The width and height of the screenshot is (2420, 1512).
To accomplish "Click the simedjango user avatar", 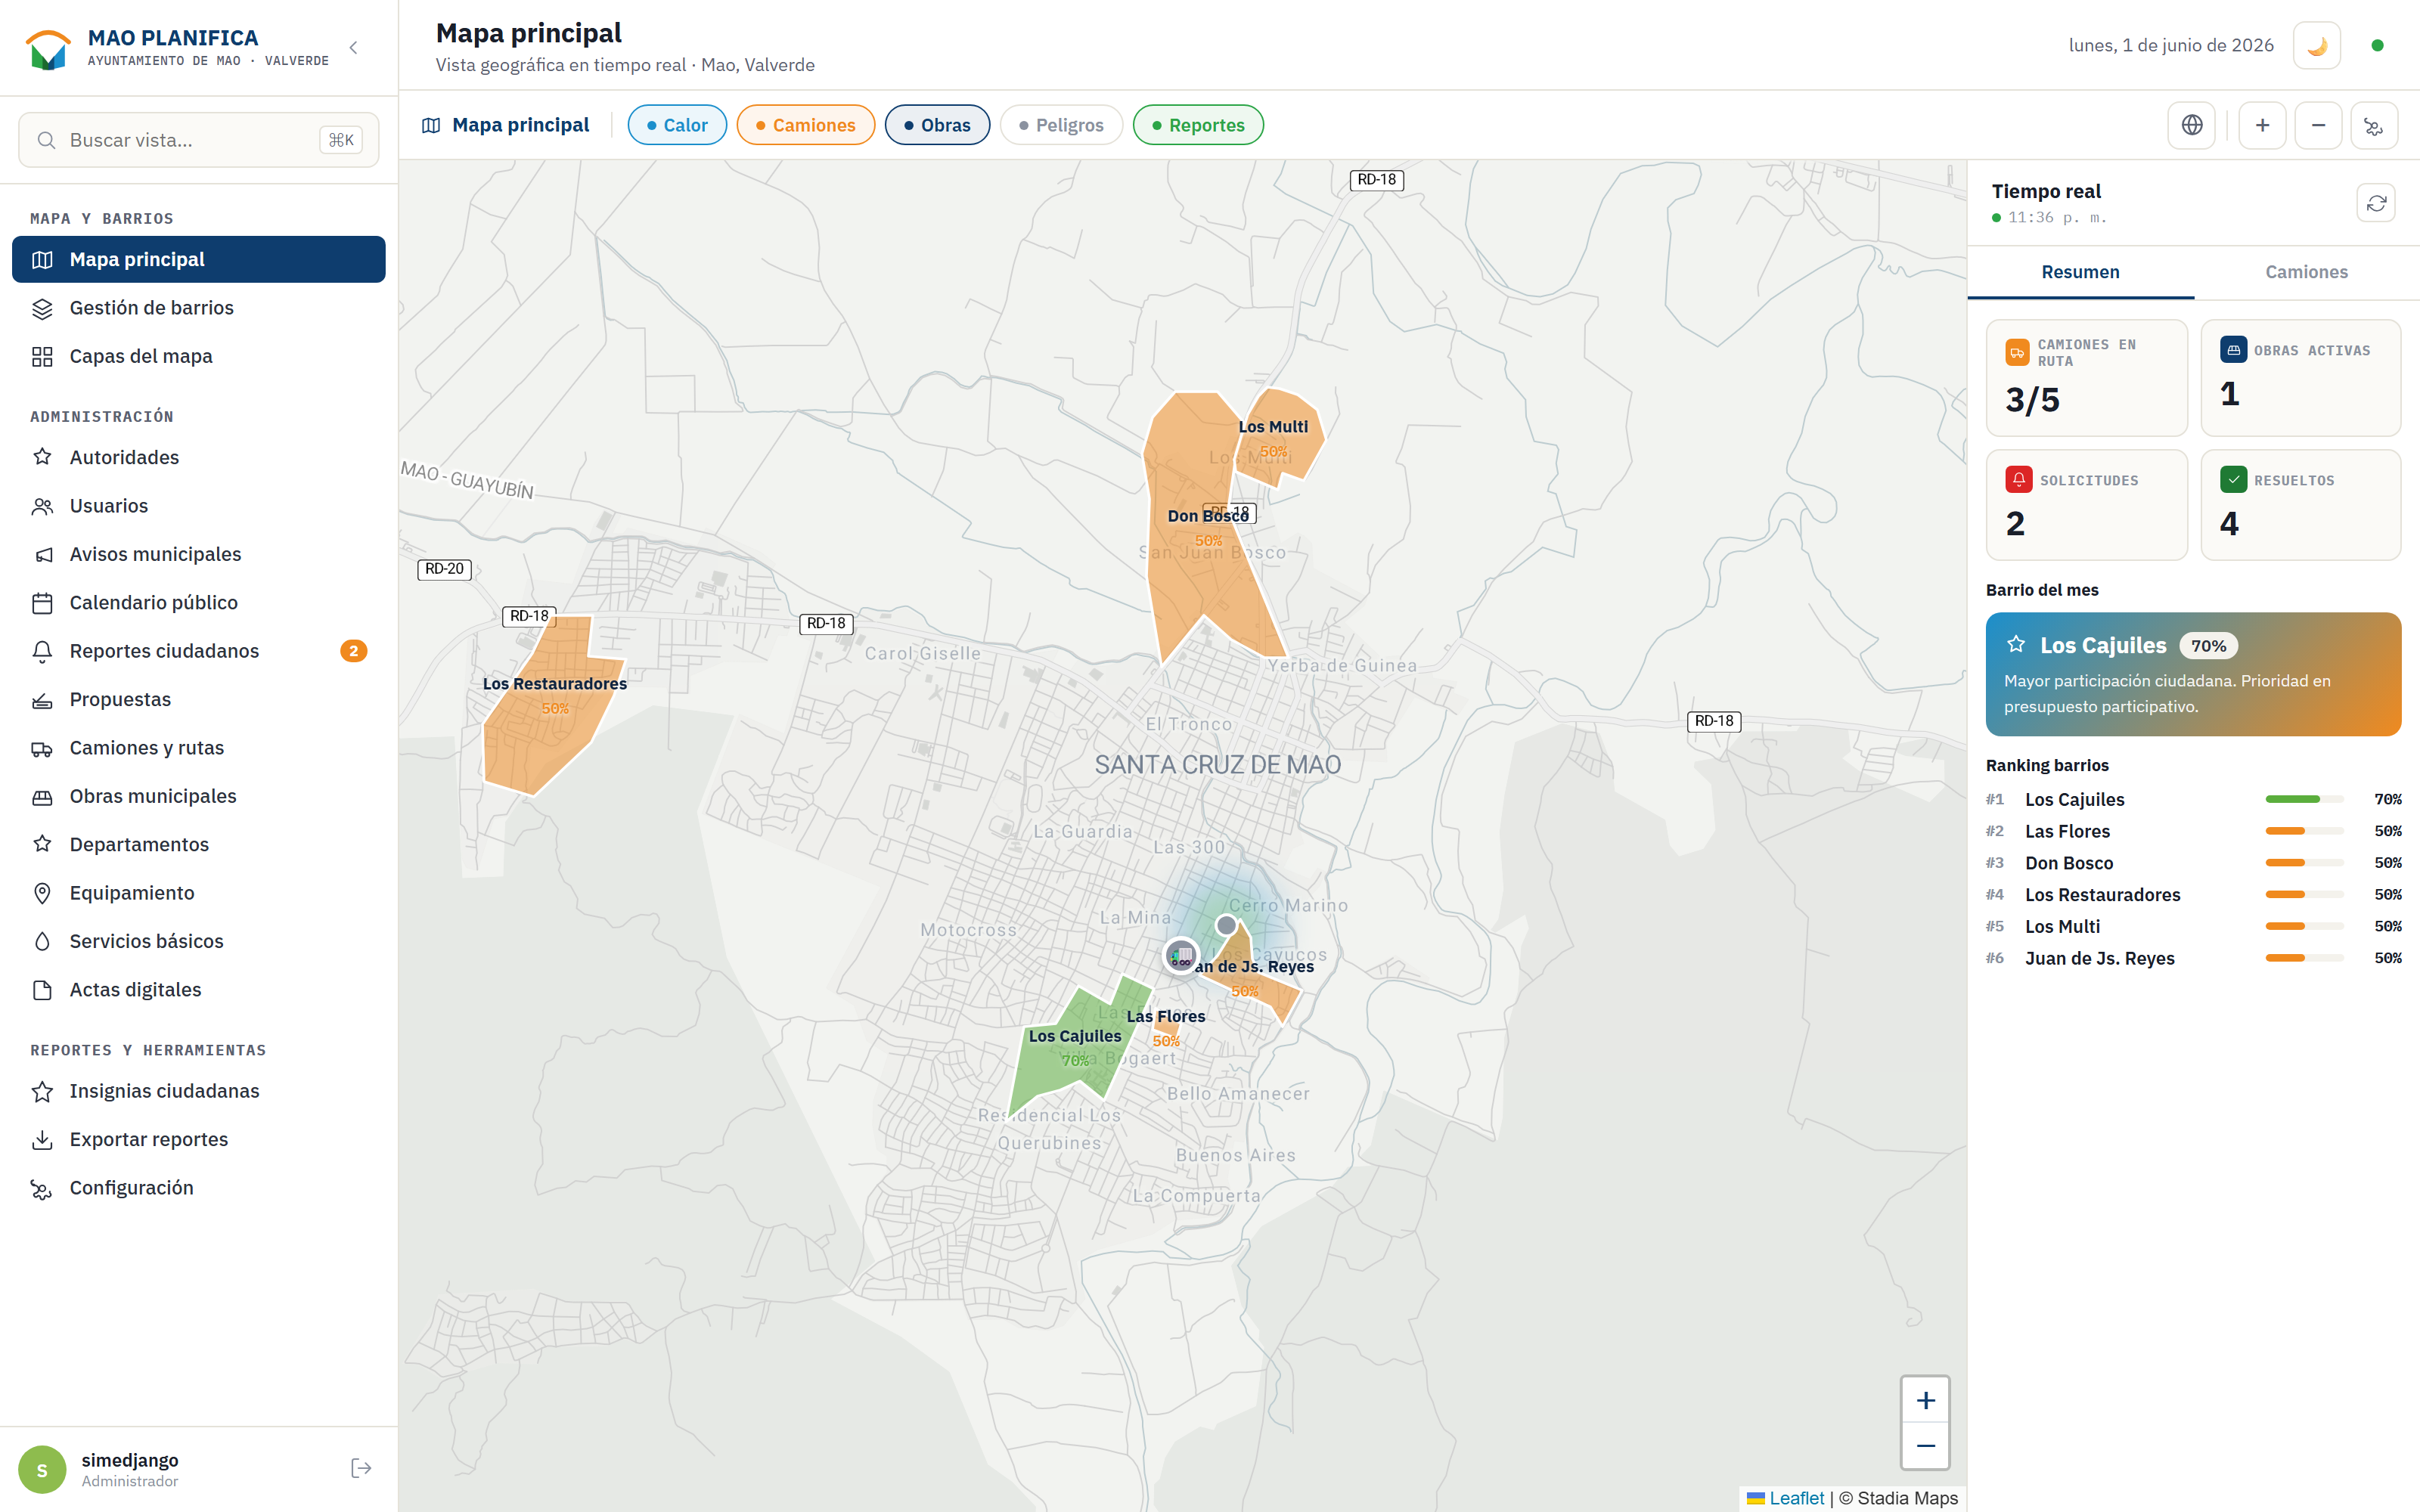I will [42, 1469].
